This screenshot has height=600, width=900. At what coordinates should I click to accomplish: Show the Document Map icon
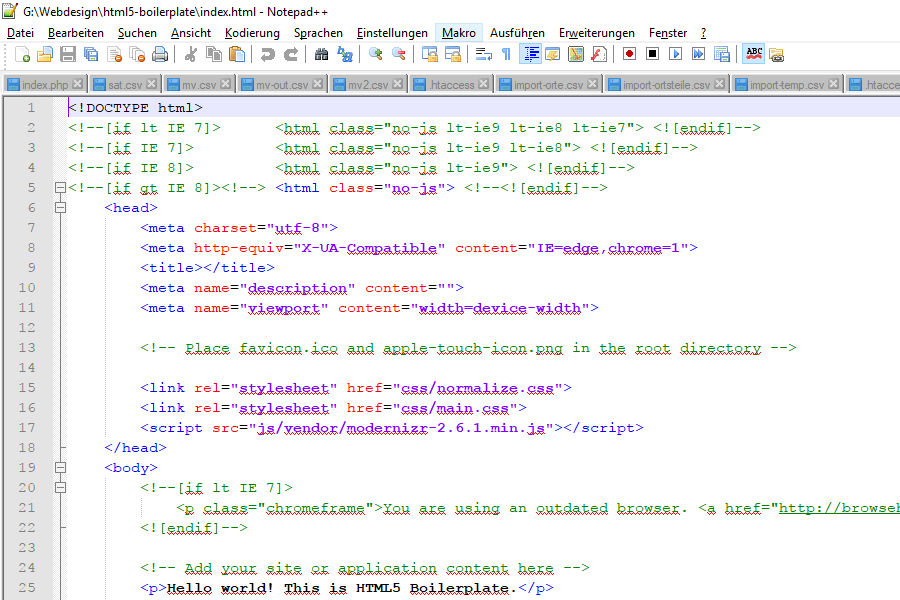point(576,55)
